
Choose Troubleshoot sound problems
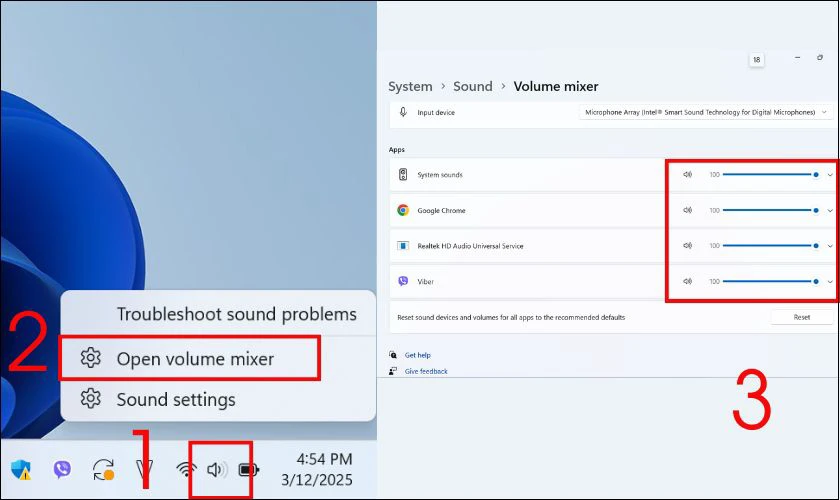[x=236, y=314]
